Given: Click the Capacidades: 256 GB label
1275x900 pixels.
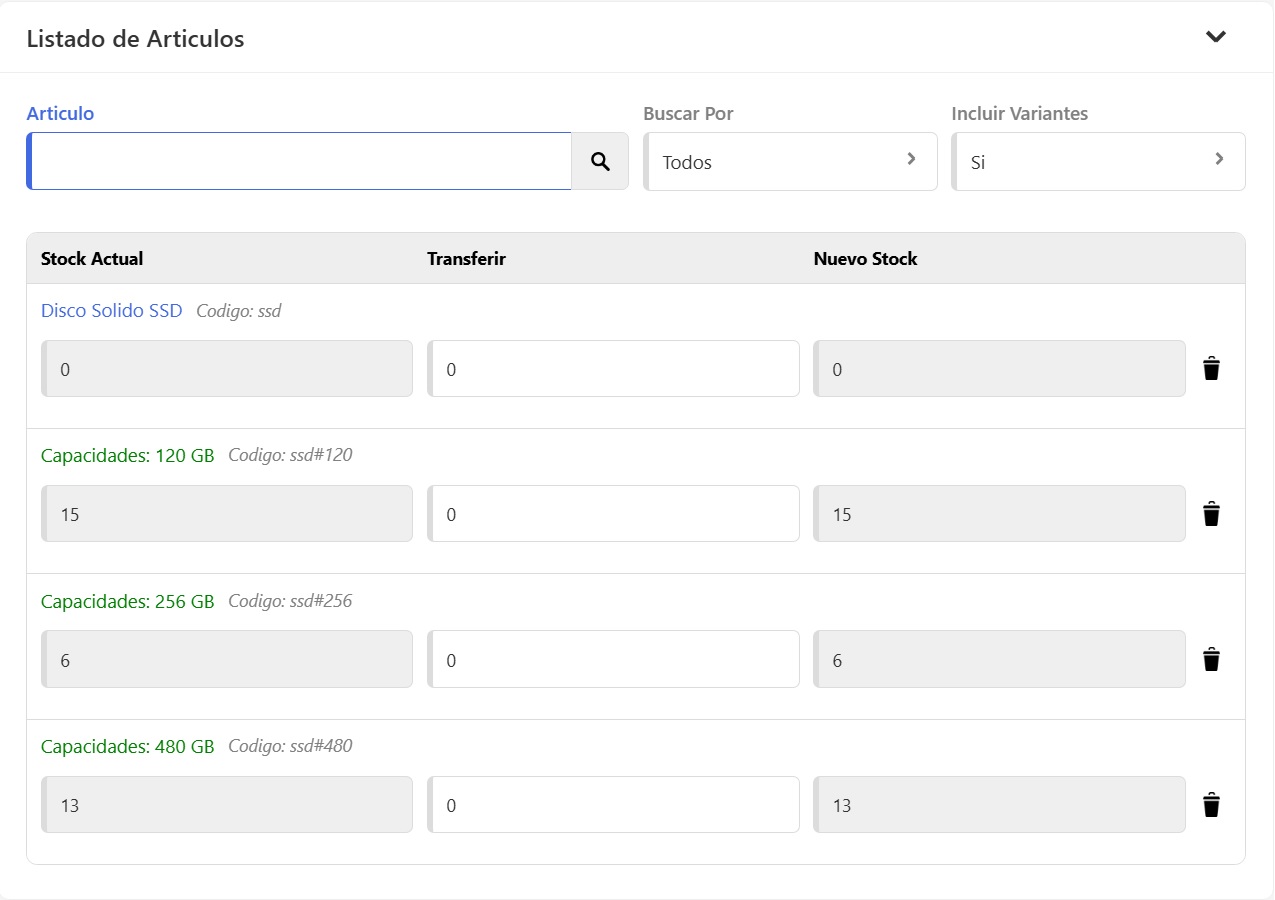Looking at the screenshot, I should (127, 602).
